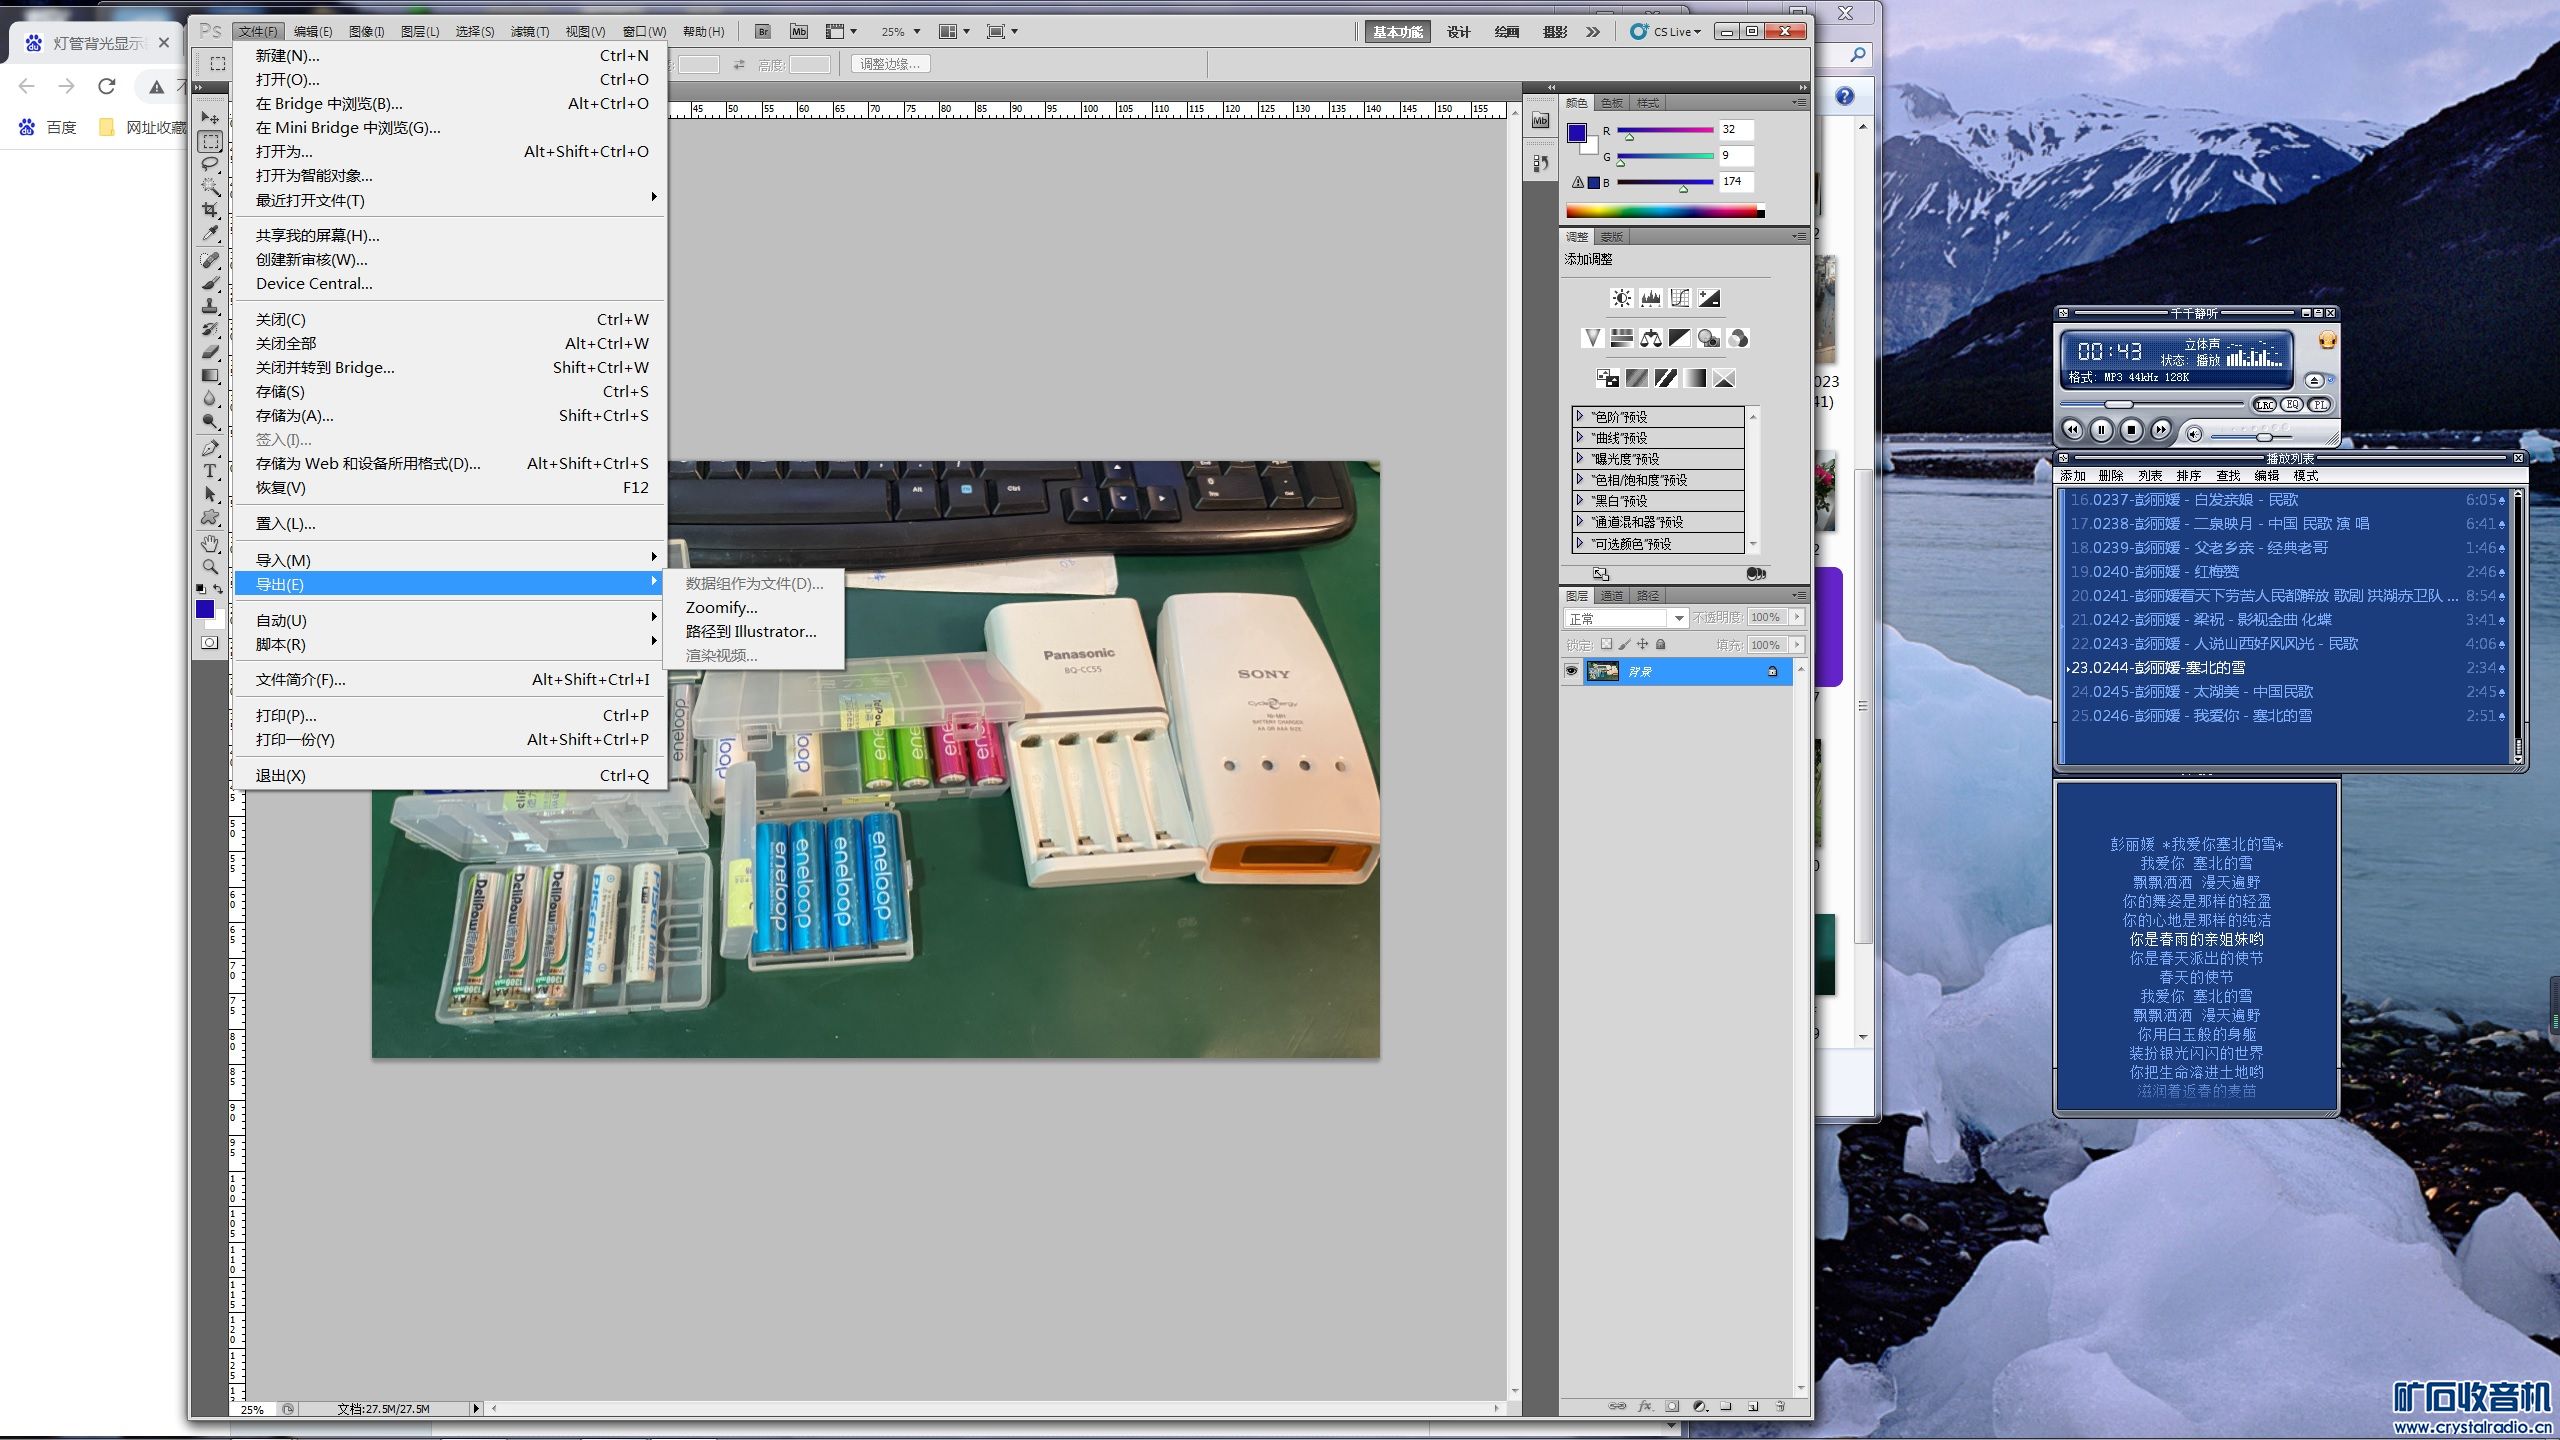This screenshot has height=1440, width=2560.
Task: Switch to the 通道 channels tab
Action: click(x=1612, y=595)
